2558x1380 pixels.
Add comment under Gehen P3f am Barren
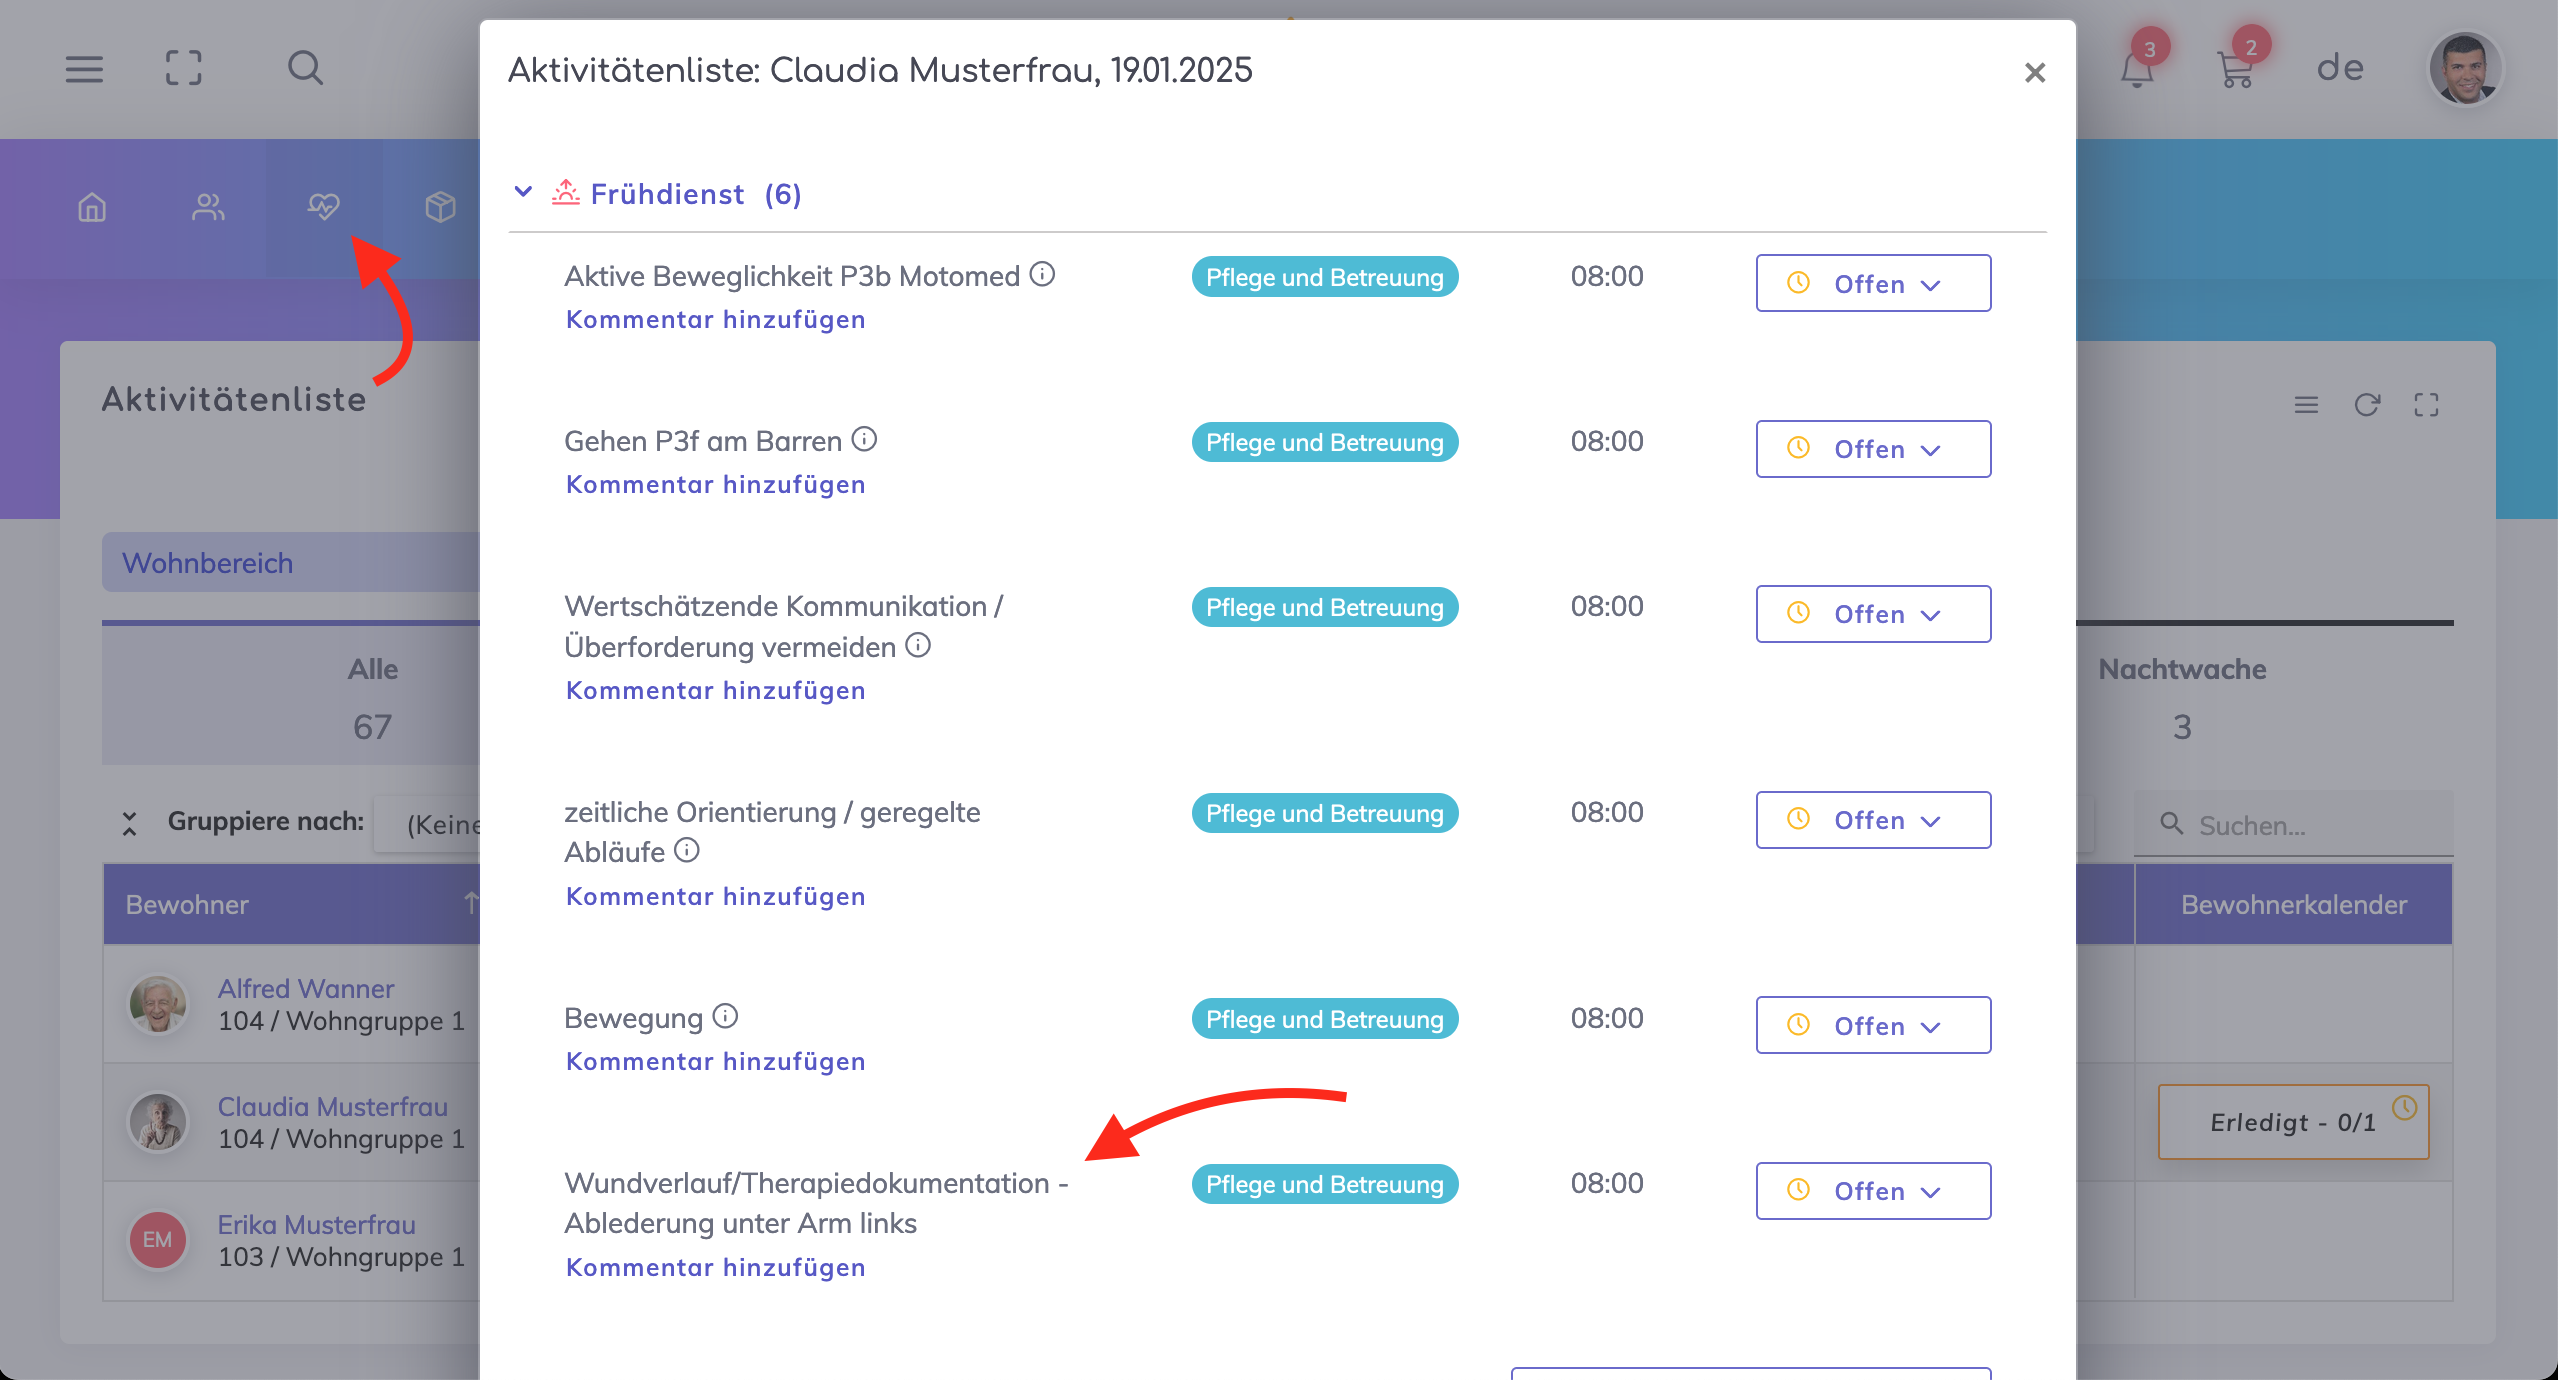pos(715,485)
